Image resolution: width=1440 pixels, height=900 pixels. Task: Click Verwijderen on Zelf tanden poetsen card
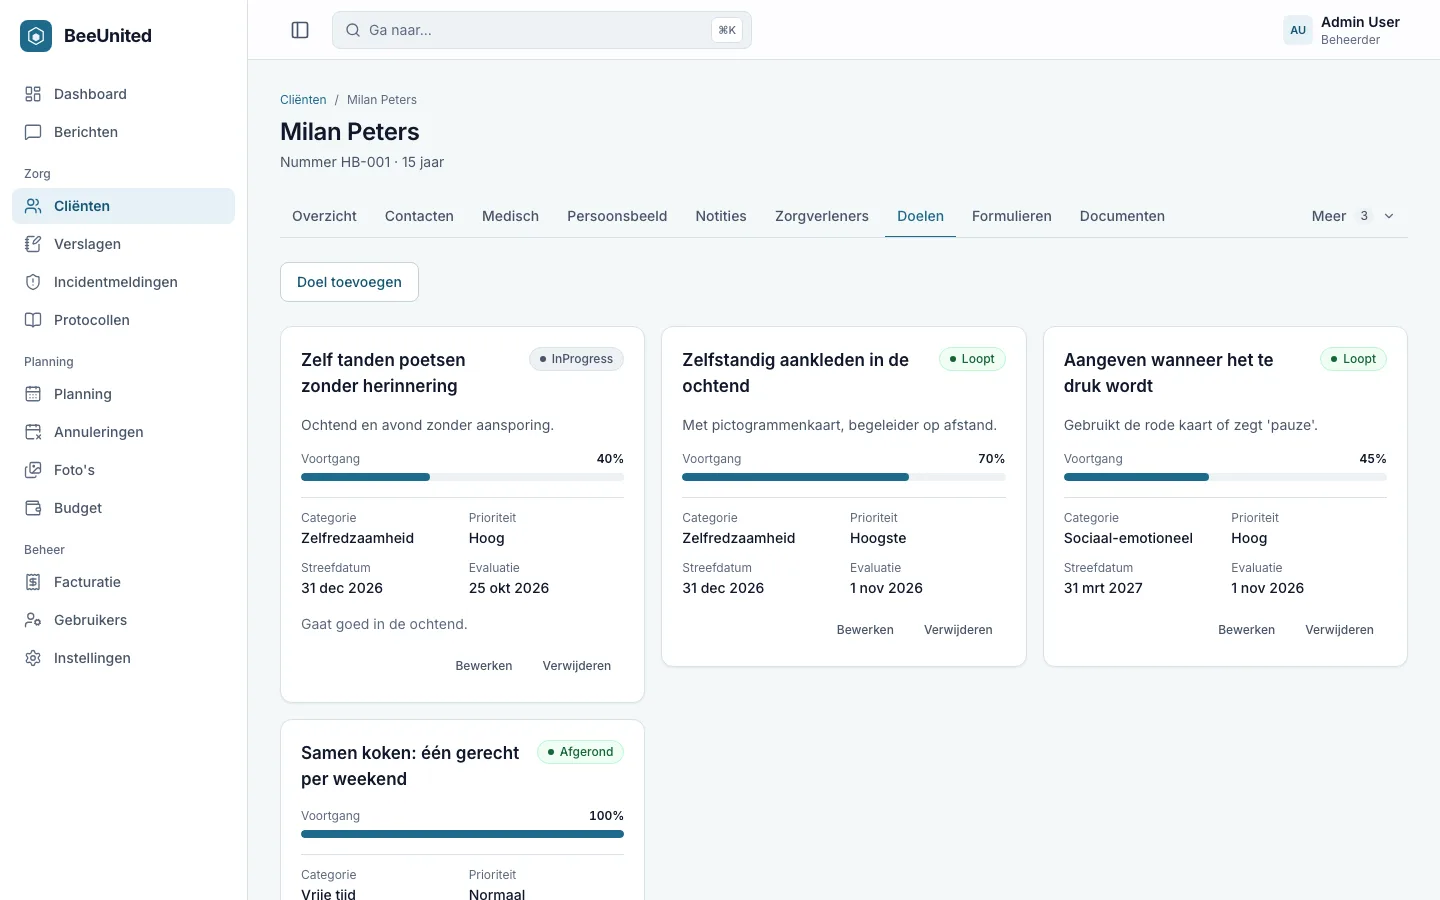point(577,666)
